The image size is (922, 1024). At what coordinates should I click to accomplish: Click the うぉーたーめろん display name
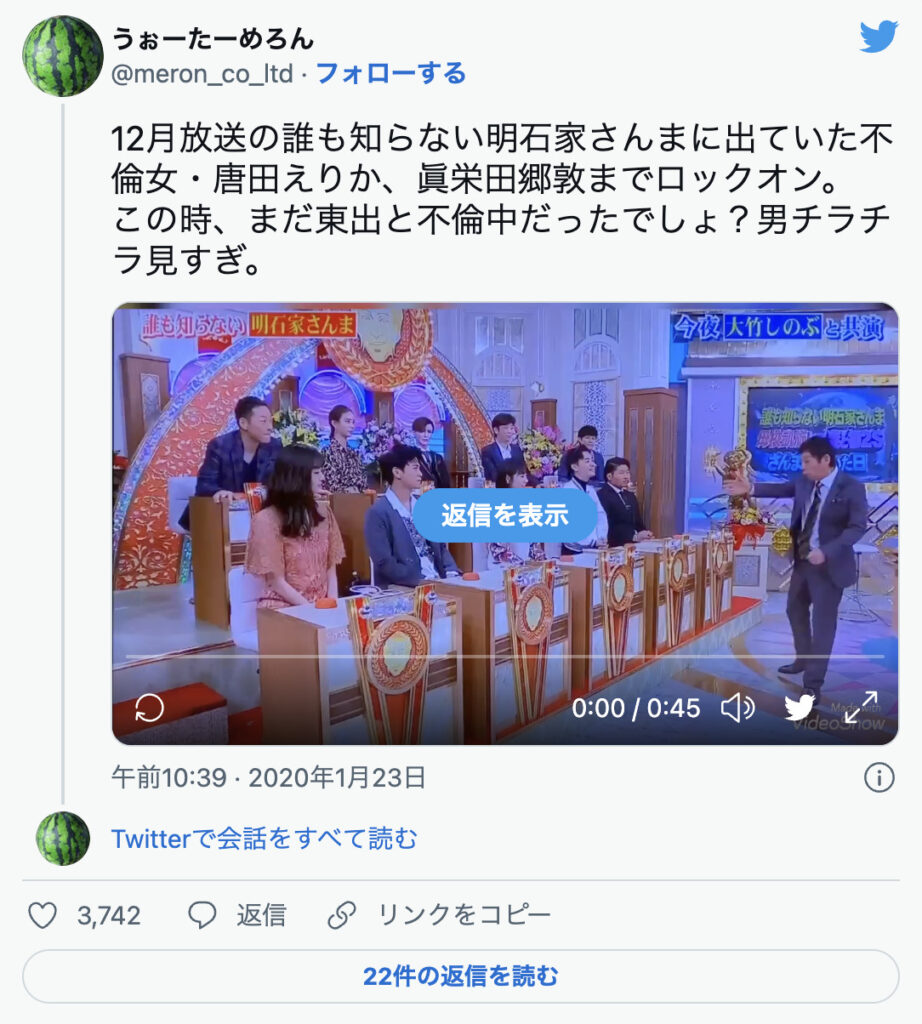click(x=213, y=39)
